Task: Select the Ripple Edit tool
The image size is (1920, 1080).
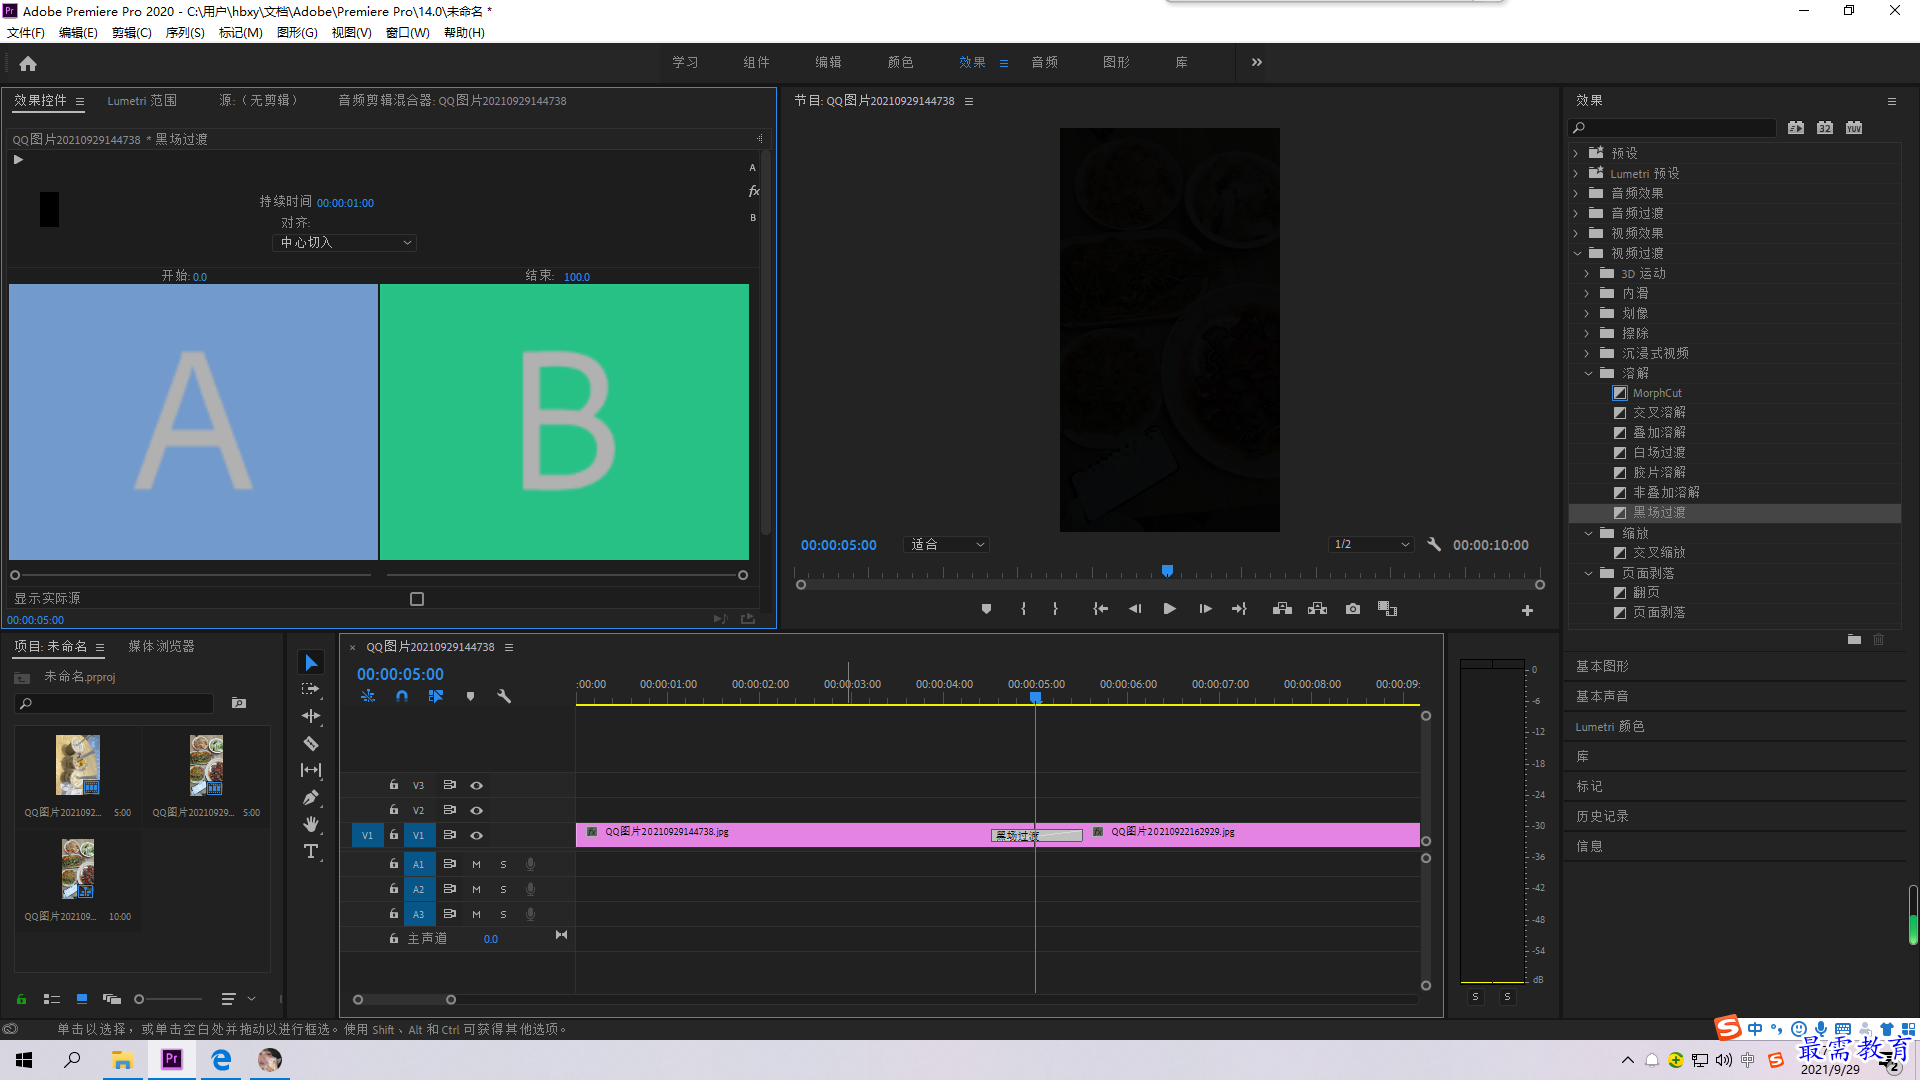Action: [x=311, y=716]
